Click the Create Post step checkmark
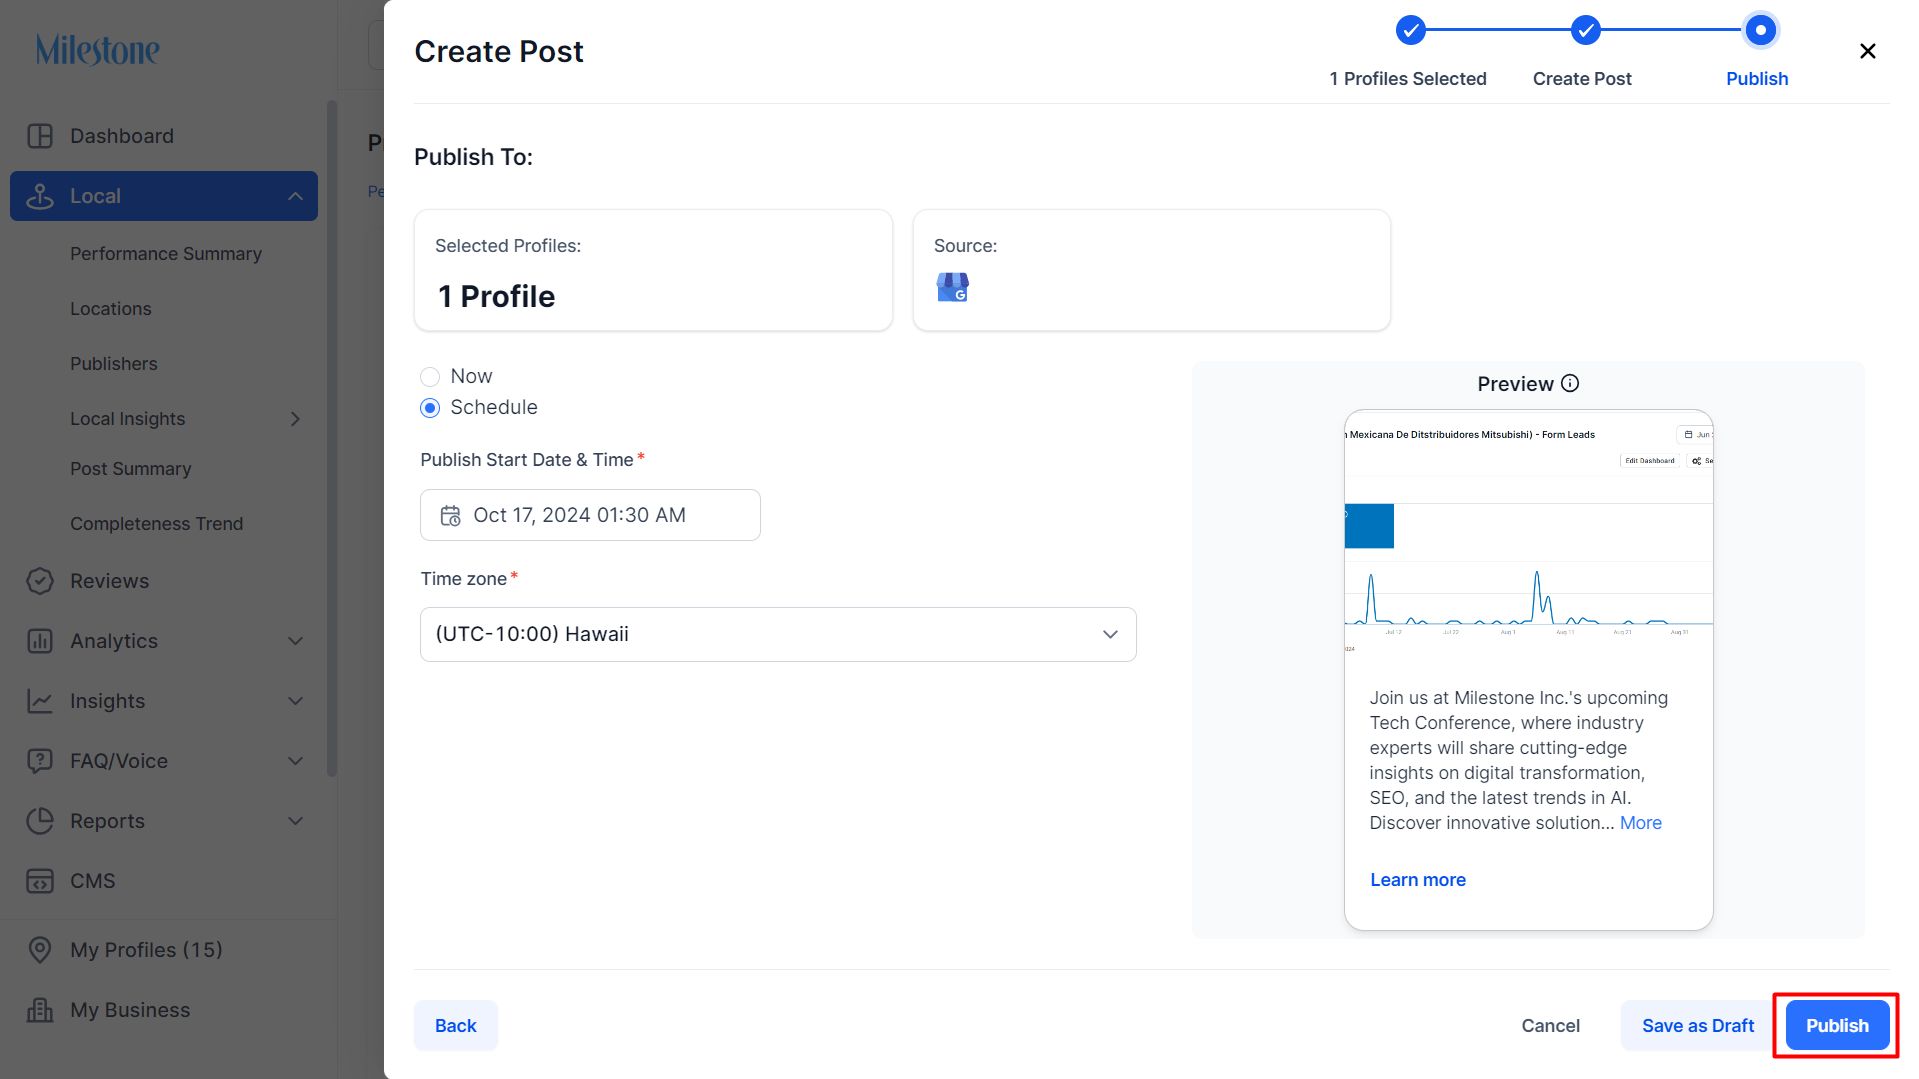Image resolution: width=1919 pixels, height=1079 pixels. tap(1585, 30)
